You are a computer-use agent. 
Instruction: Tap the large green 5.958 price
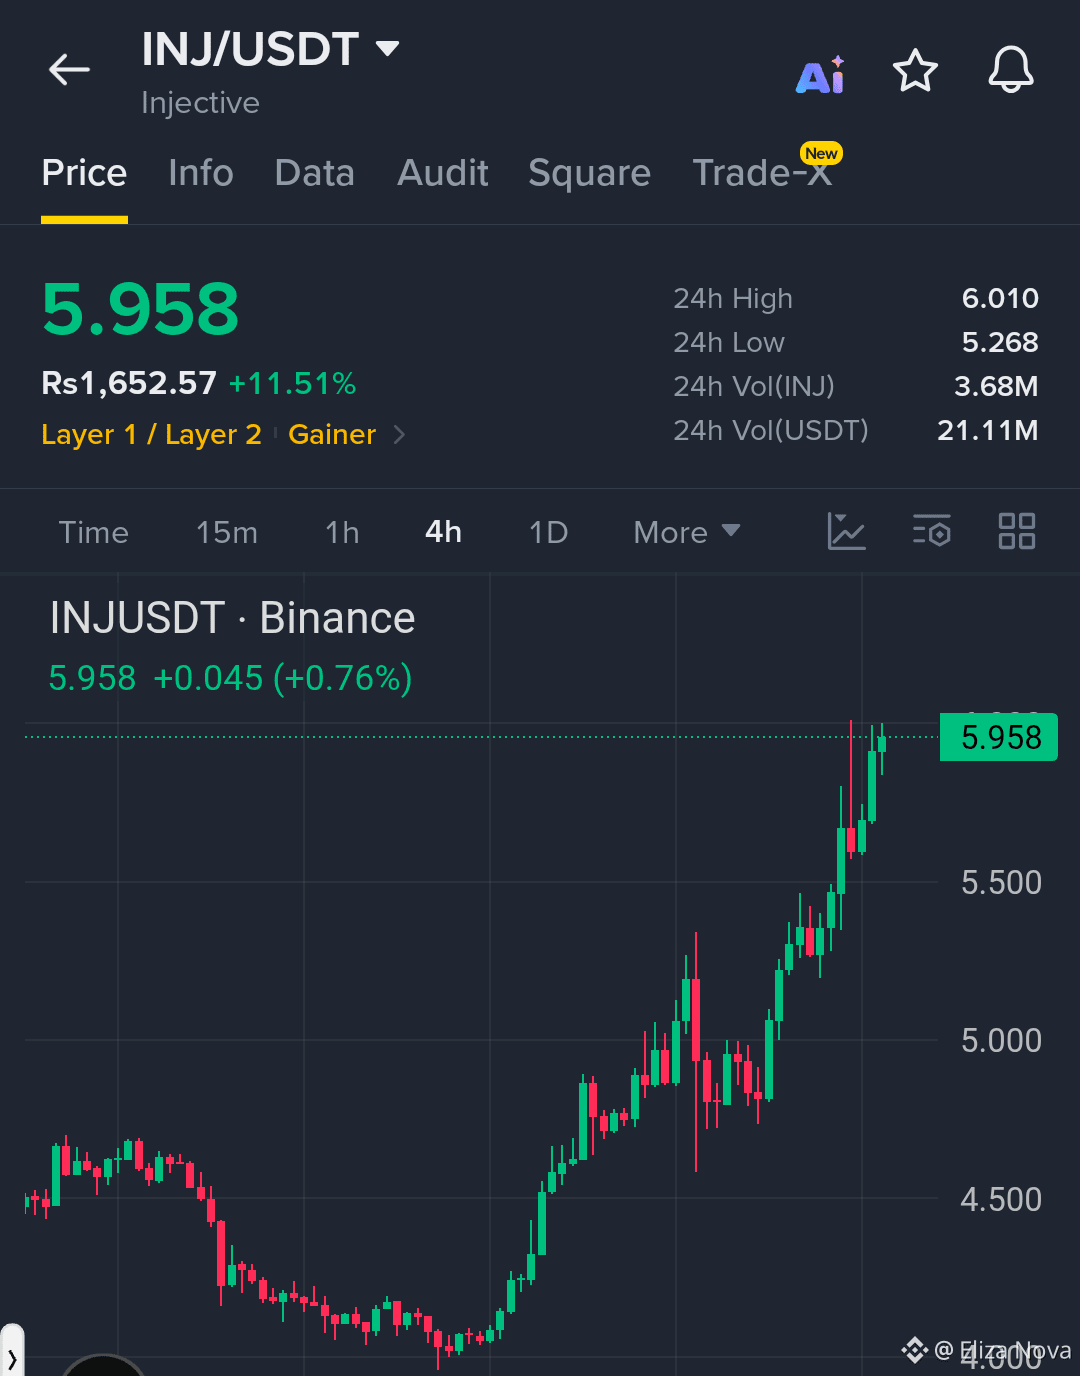point(141,309)
